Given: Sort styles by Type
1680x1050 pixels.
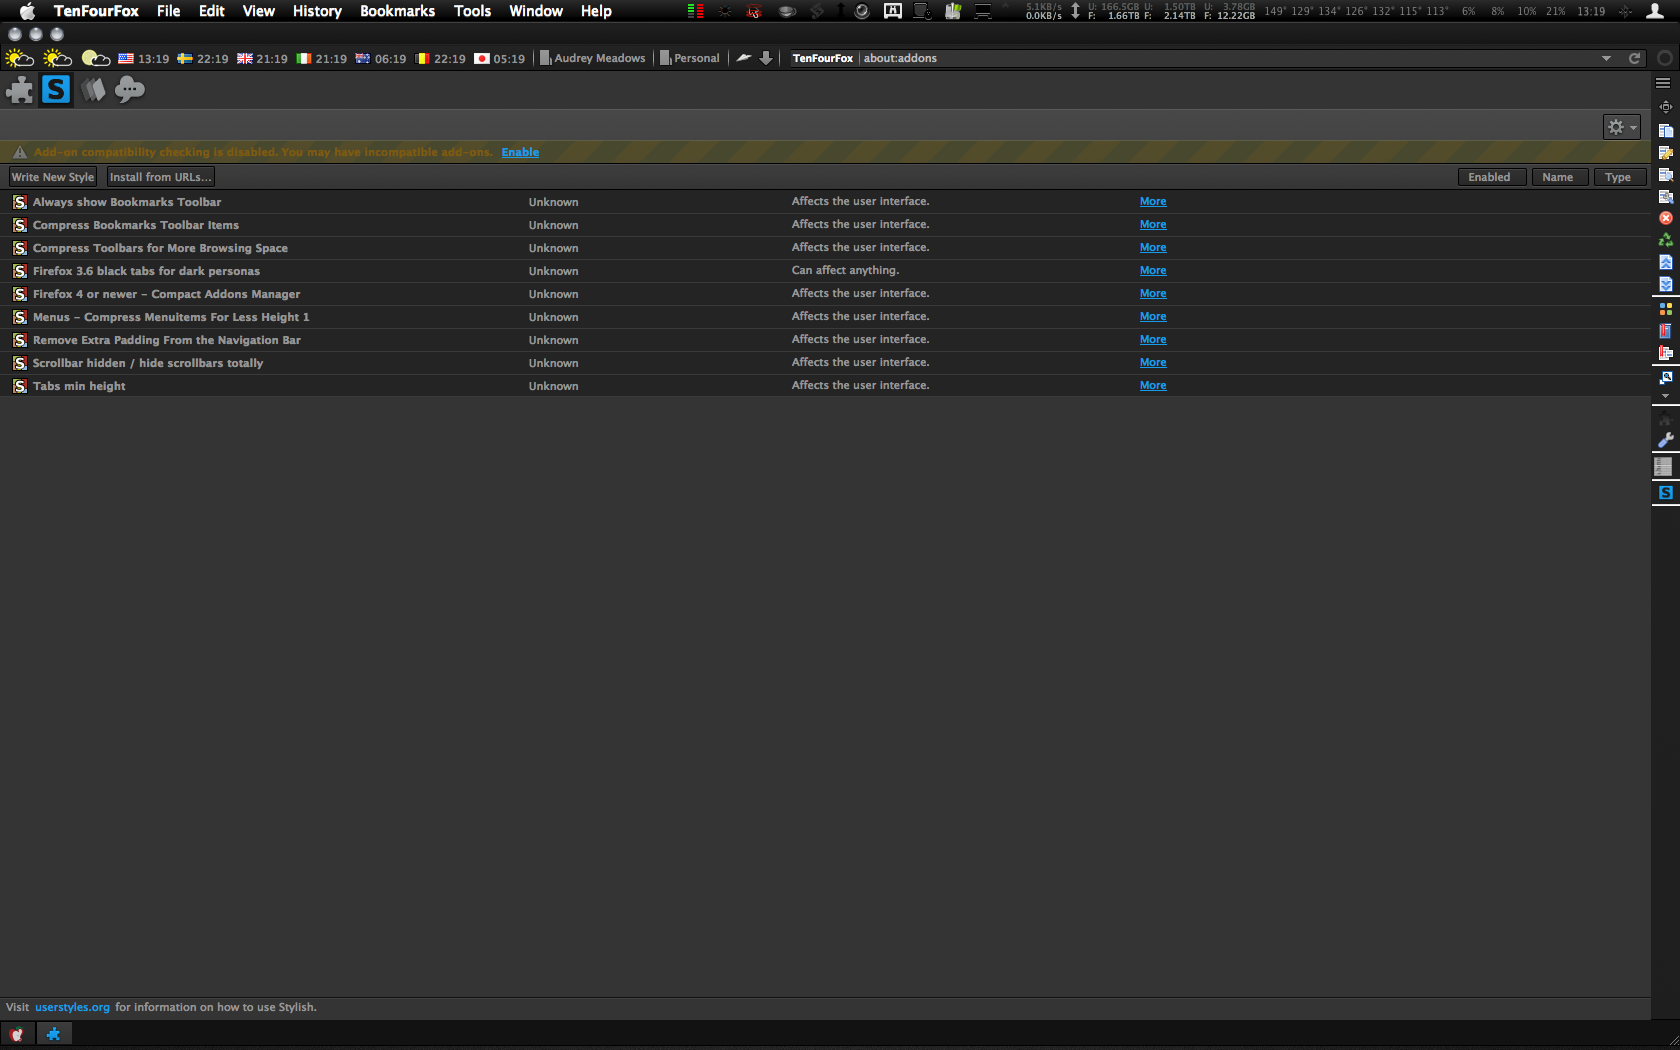Looking at the screenshot, I should tap(1618, 177).
